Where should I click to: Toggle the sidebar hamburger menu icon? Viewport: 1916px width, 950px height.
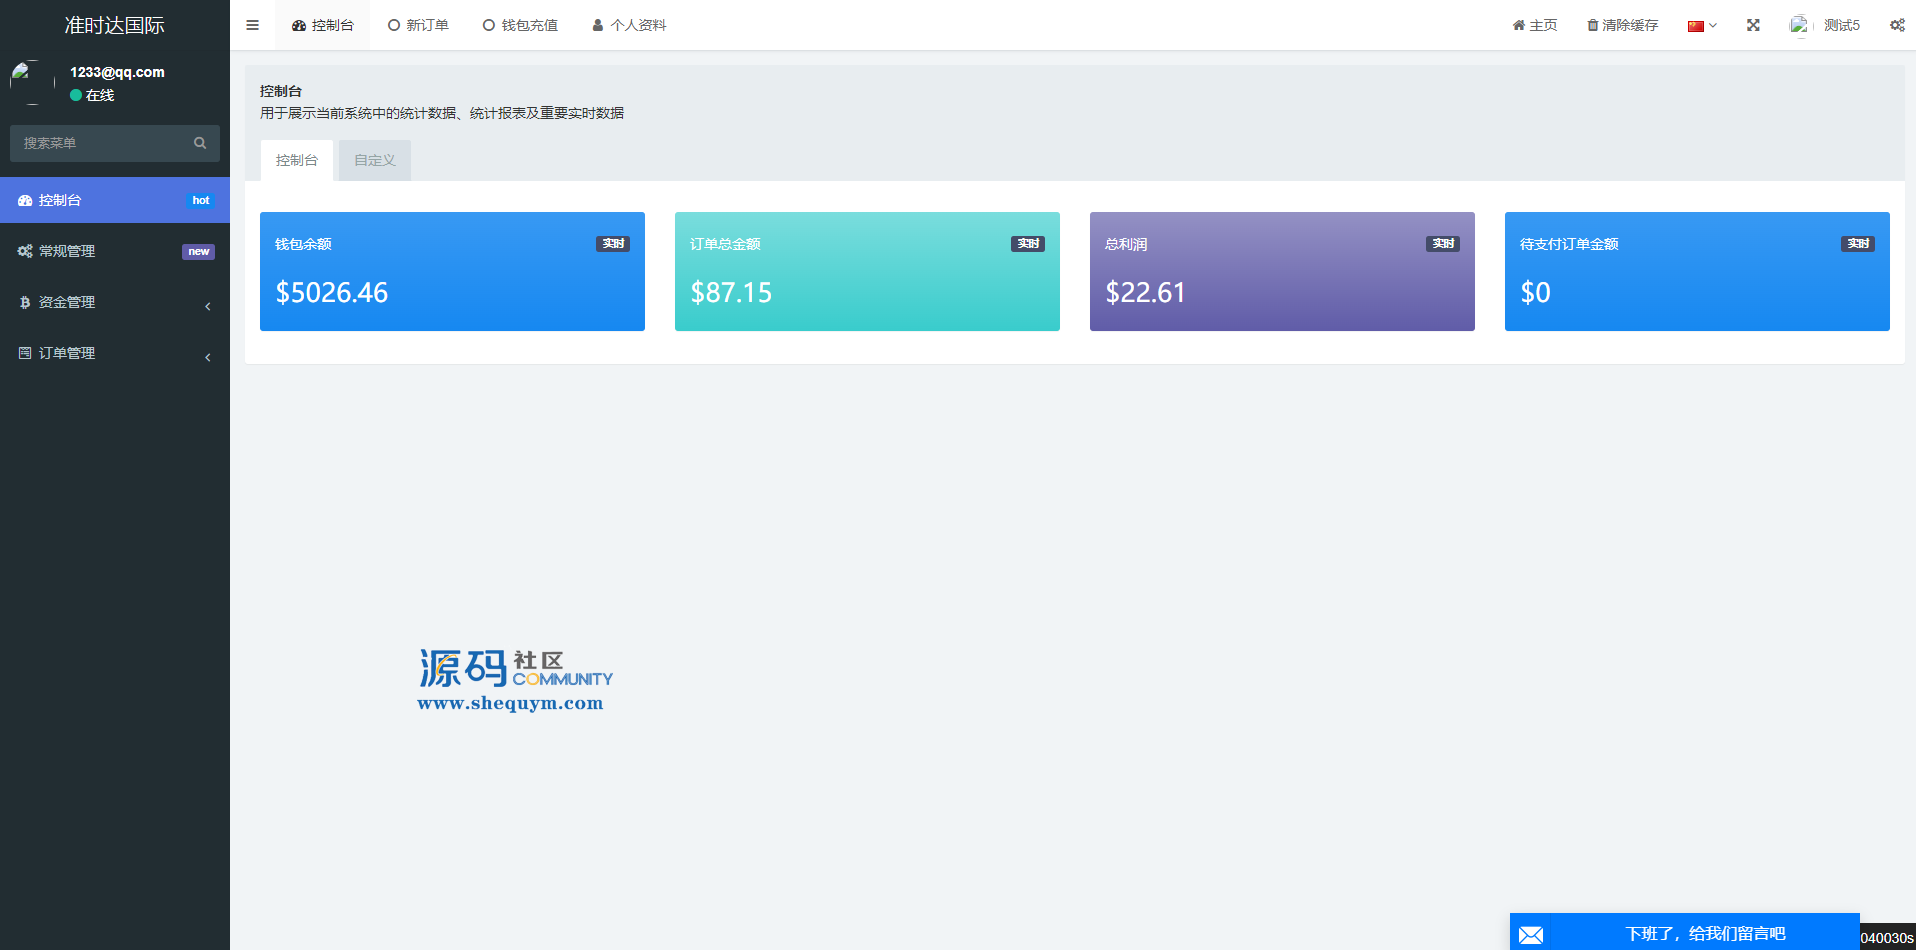point(252,25)
